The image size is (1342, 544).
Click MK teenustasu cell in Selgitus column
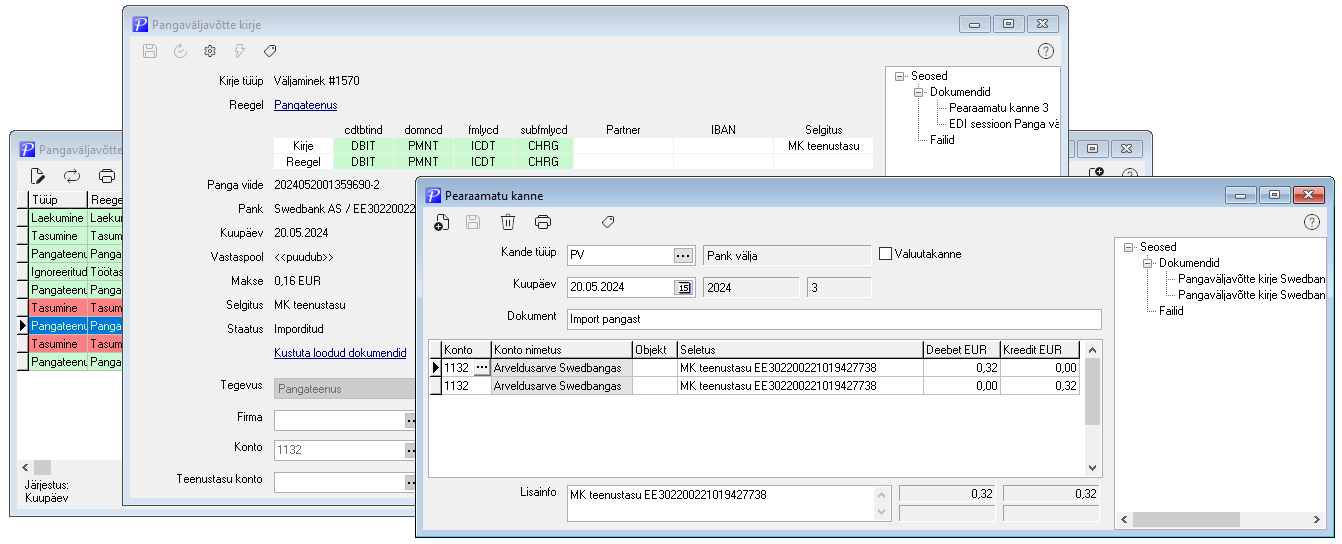coord(823,146)
